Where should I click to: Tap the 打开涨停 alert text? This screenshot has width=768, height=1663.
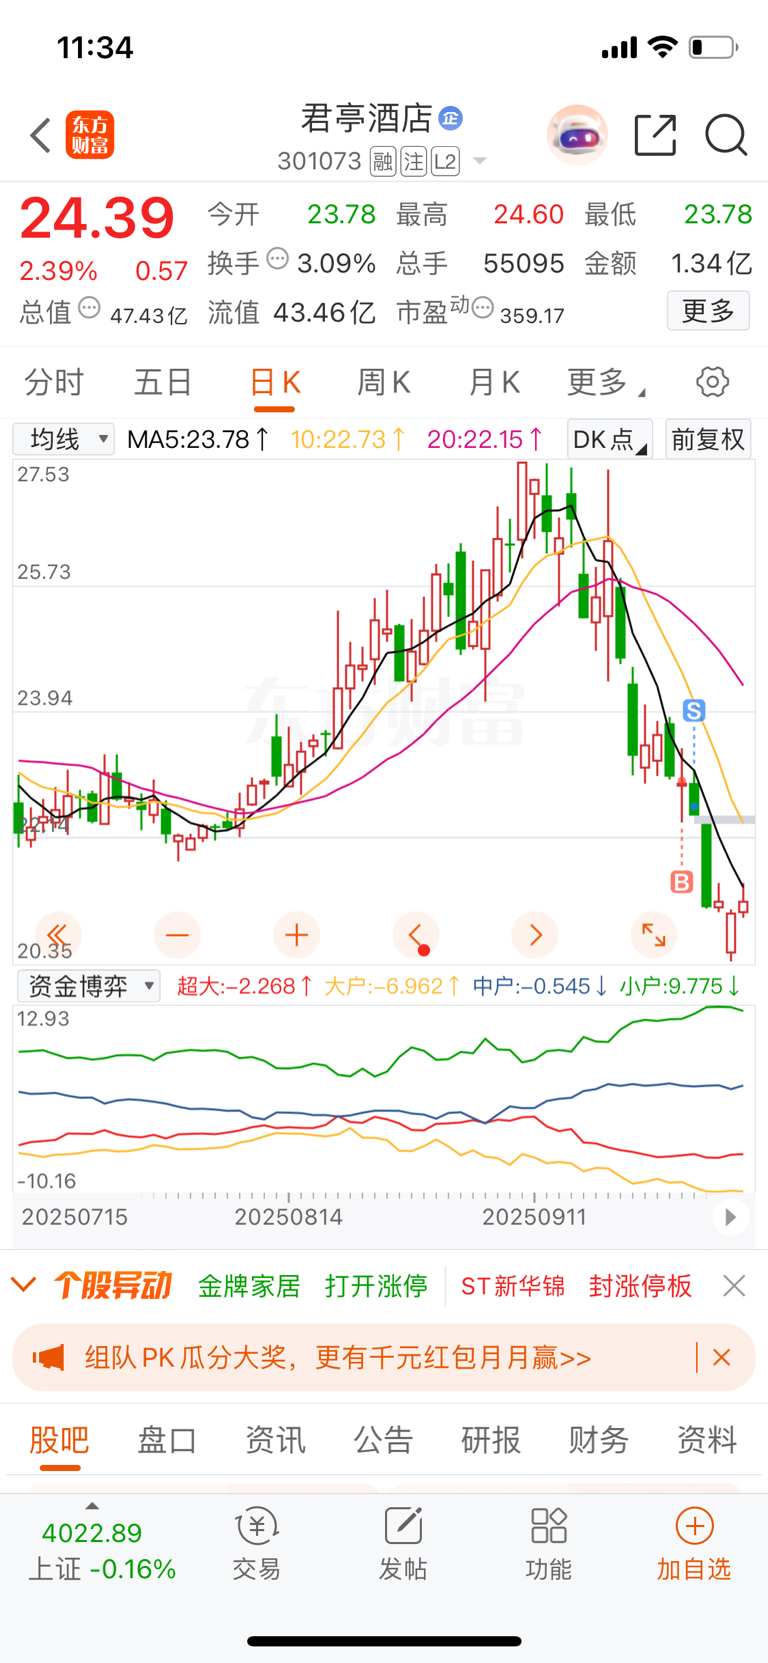point(376,1286)
